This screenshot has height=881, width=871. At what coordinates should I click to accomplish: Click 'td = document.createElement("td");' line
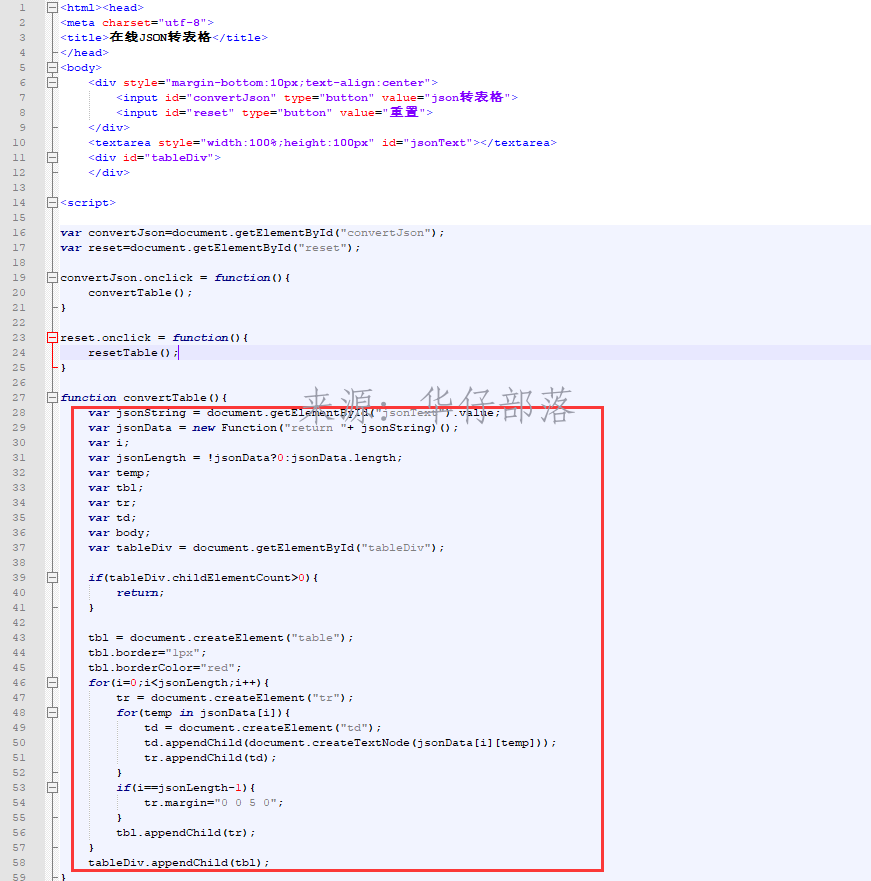[x=263, y=728]
